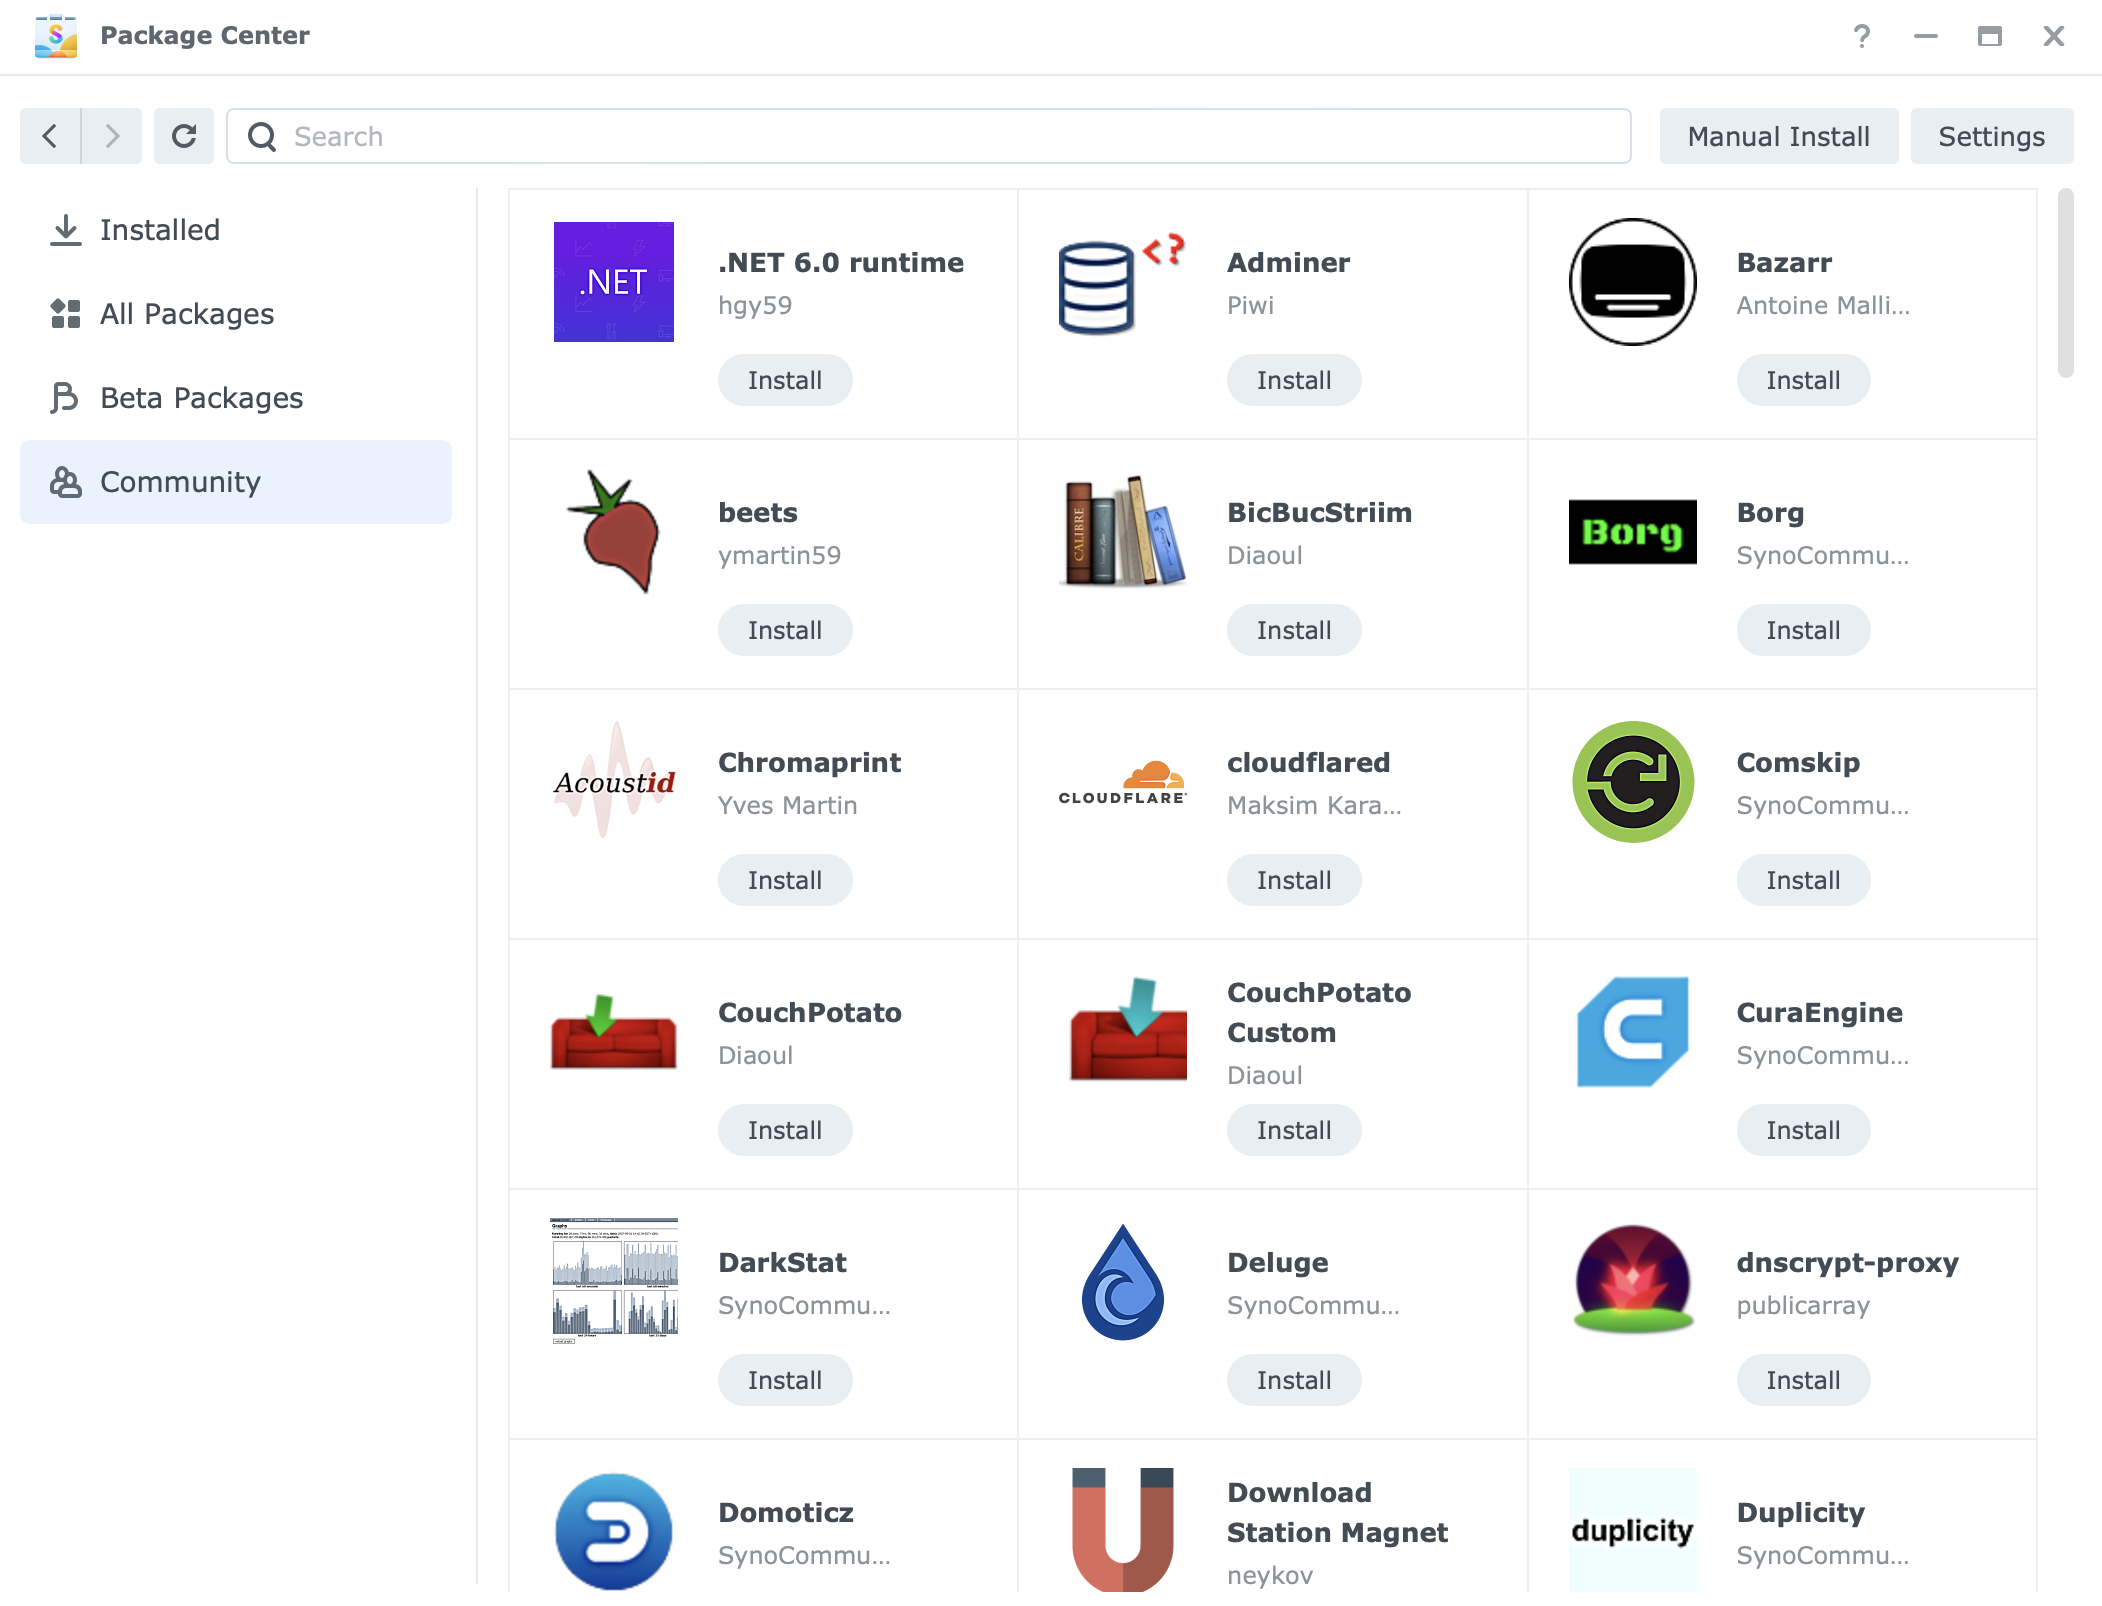Click the cloudflared Cloudflare logo
This screenshot has height=1606, width=2102.
click(x=1122, y=782)
